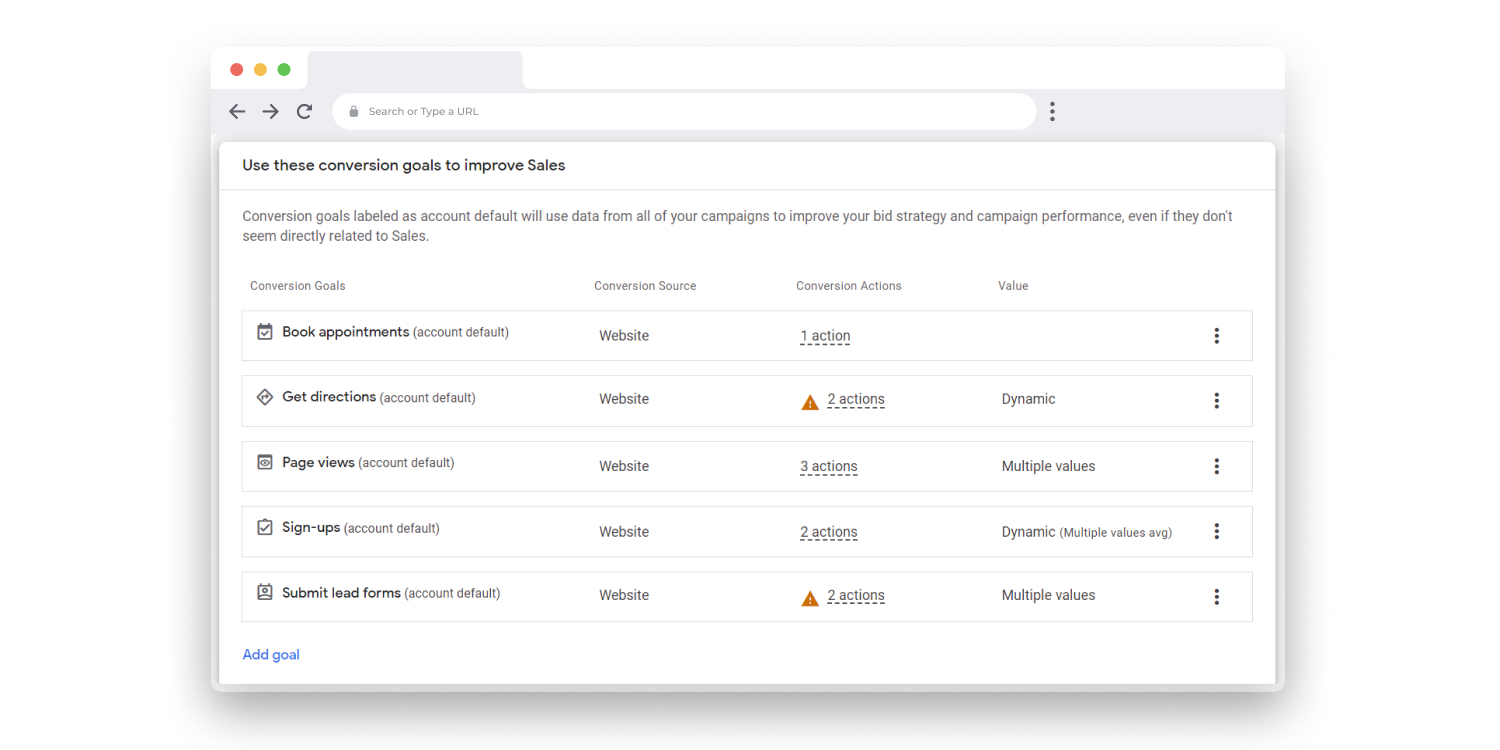Viewport: 1500px width, 750px height.
Task: Click the Sign-ups clipboard icon
Action: coord(265,527)
